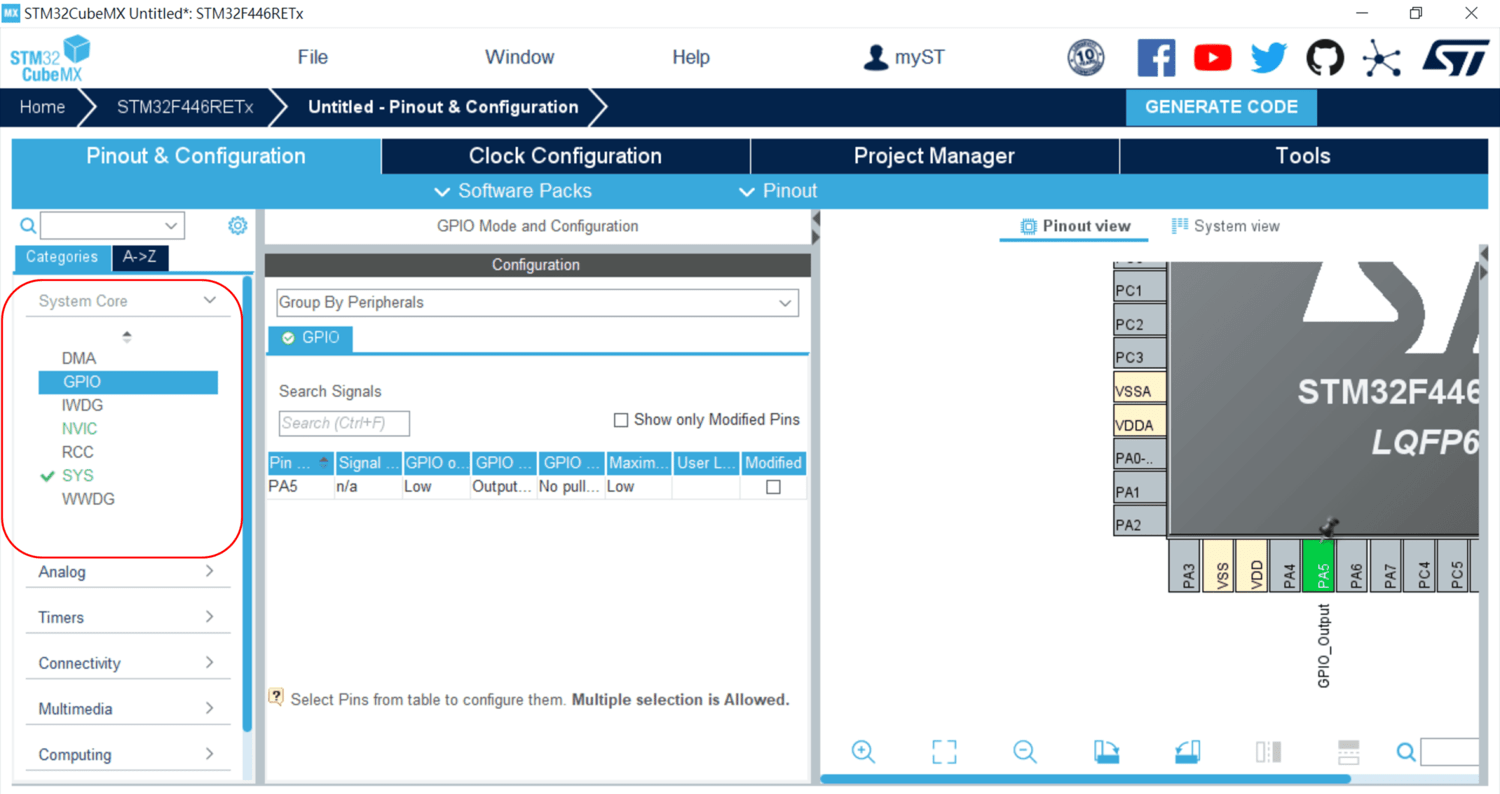Click the STM32F446RETx breadcrumb
The image size is (1500, 794).
(185, 107)
